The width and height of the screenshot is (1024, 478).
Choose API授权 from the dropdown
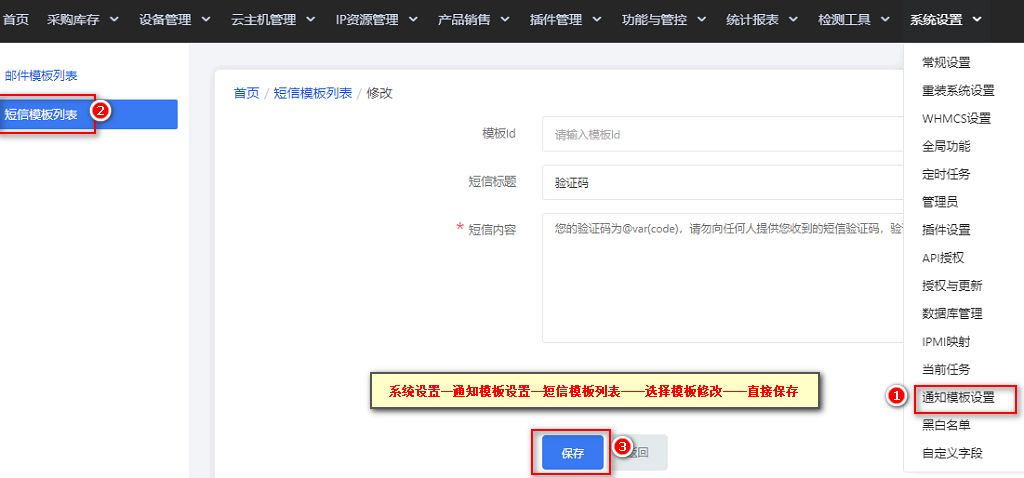(943, 257)
